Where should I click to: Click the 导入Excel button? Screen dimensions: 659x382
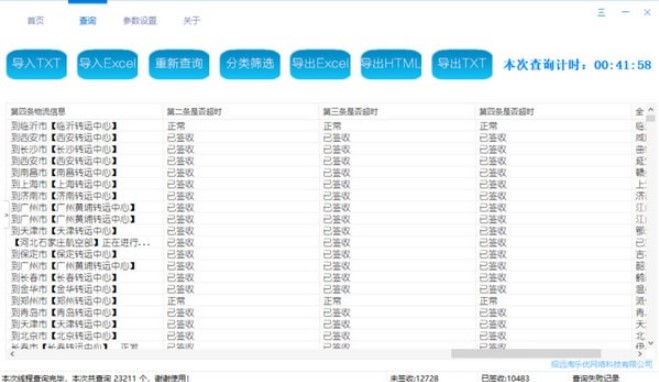[x=108, y=64]
